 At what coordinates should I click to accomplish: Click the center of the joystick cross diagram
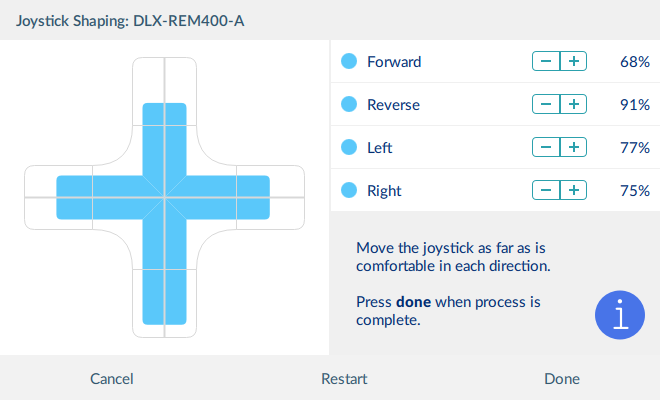[165, 197]
